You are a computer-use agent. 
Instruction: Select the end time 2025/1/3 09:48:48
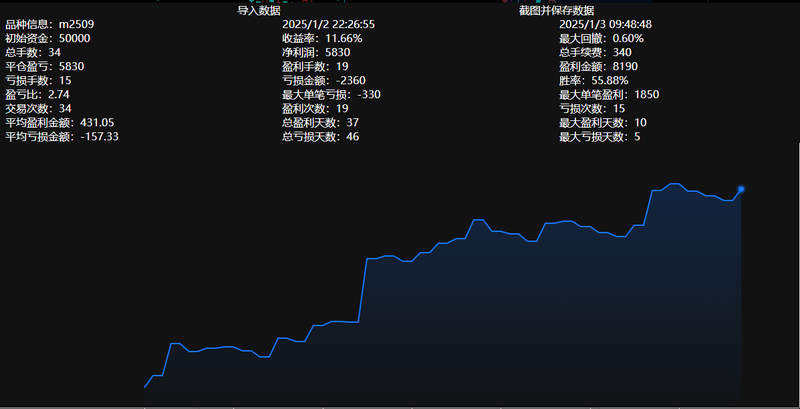[x=606, y=24]
